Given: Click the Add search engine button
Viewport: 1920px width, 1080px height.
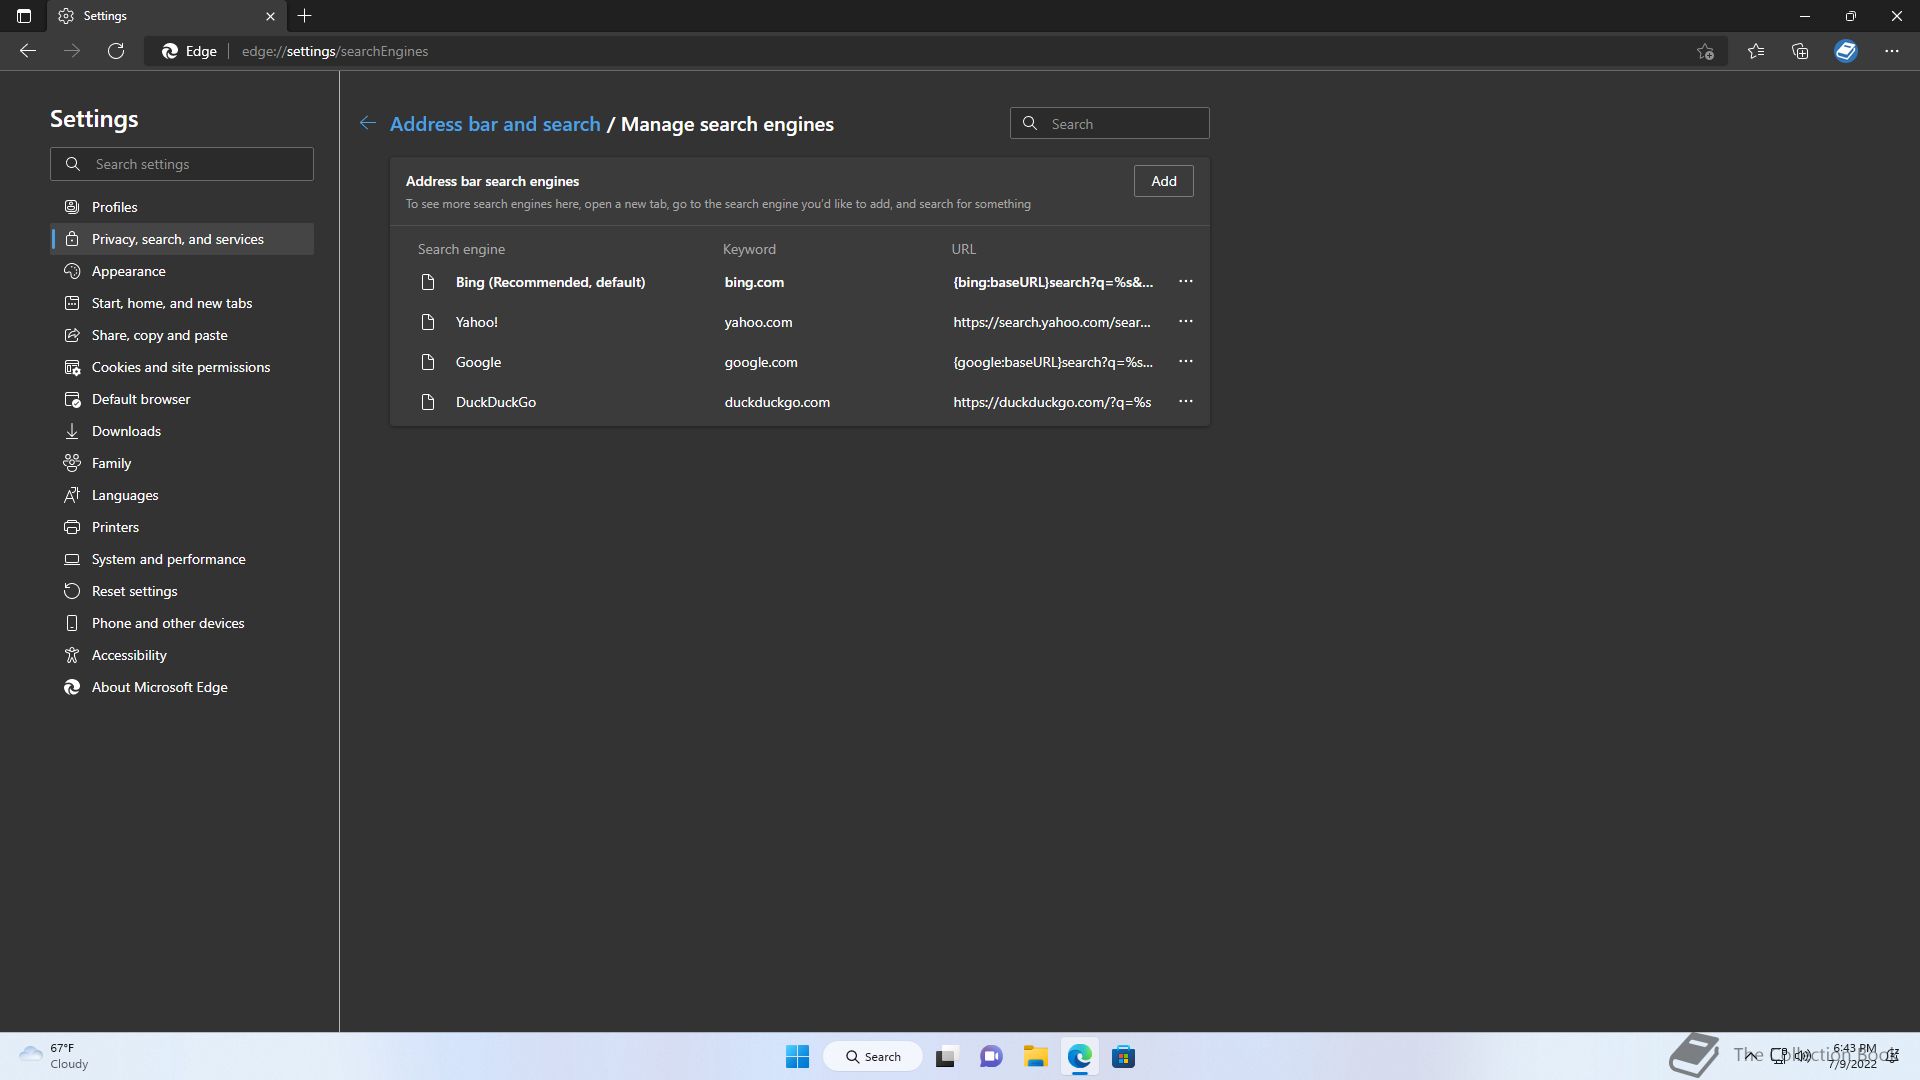Looking at the screenshot, I should coord(1164,181).
